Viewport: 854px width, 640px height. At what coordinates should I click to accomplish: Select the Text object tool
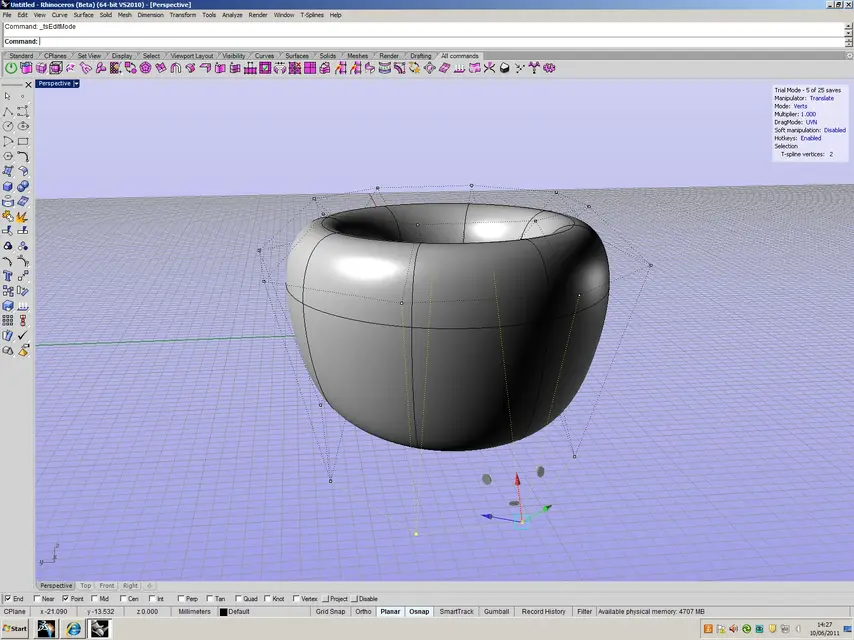[8, 276]
